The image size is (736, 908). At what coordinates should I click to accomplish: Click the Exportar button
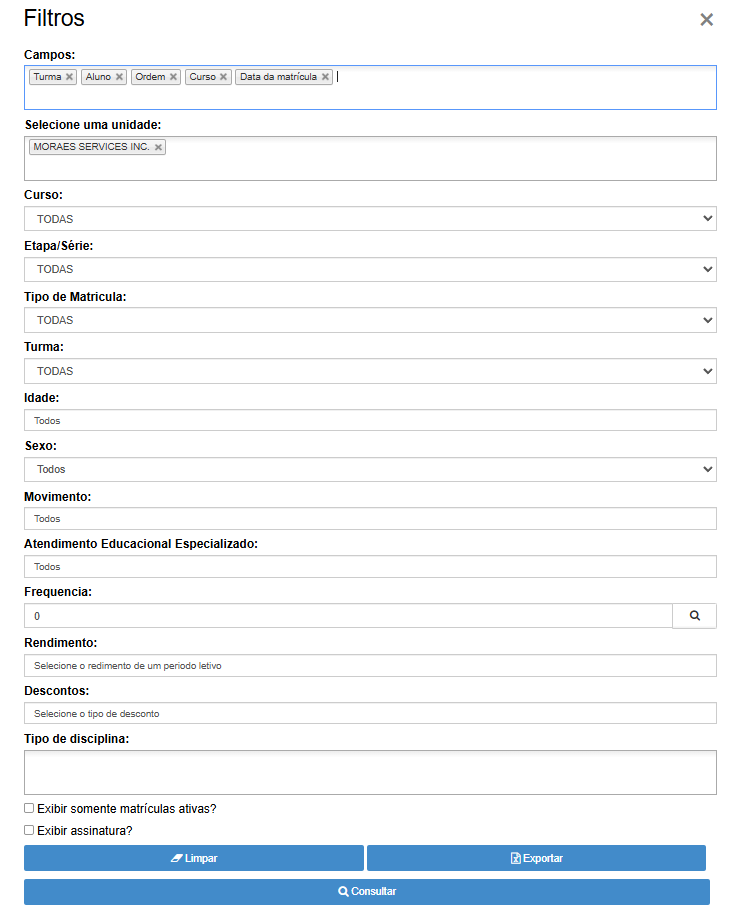point(536,858)
